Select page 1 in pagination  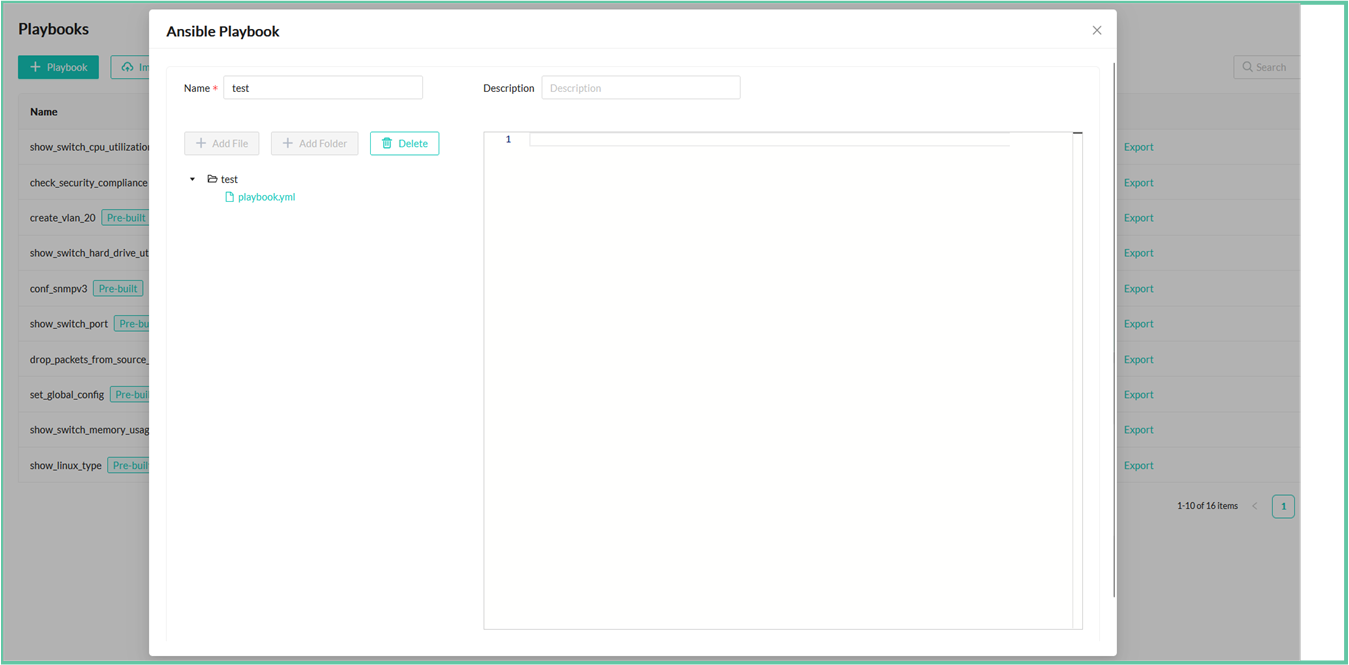tap(1282, 506)
